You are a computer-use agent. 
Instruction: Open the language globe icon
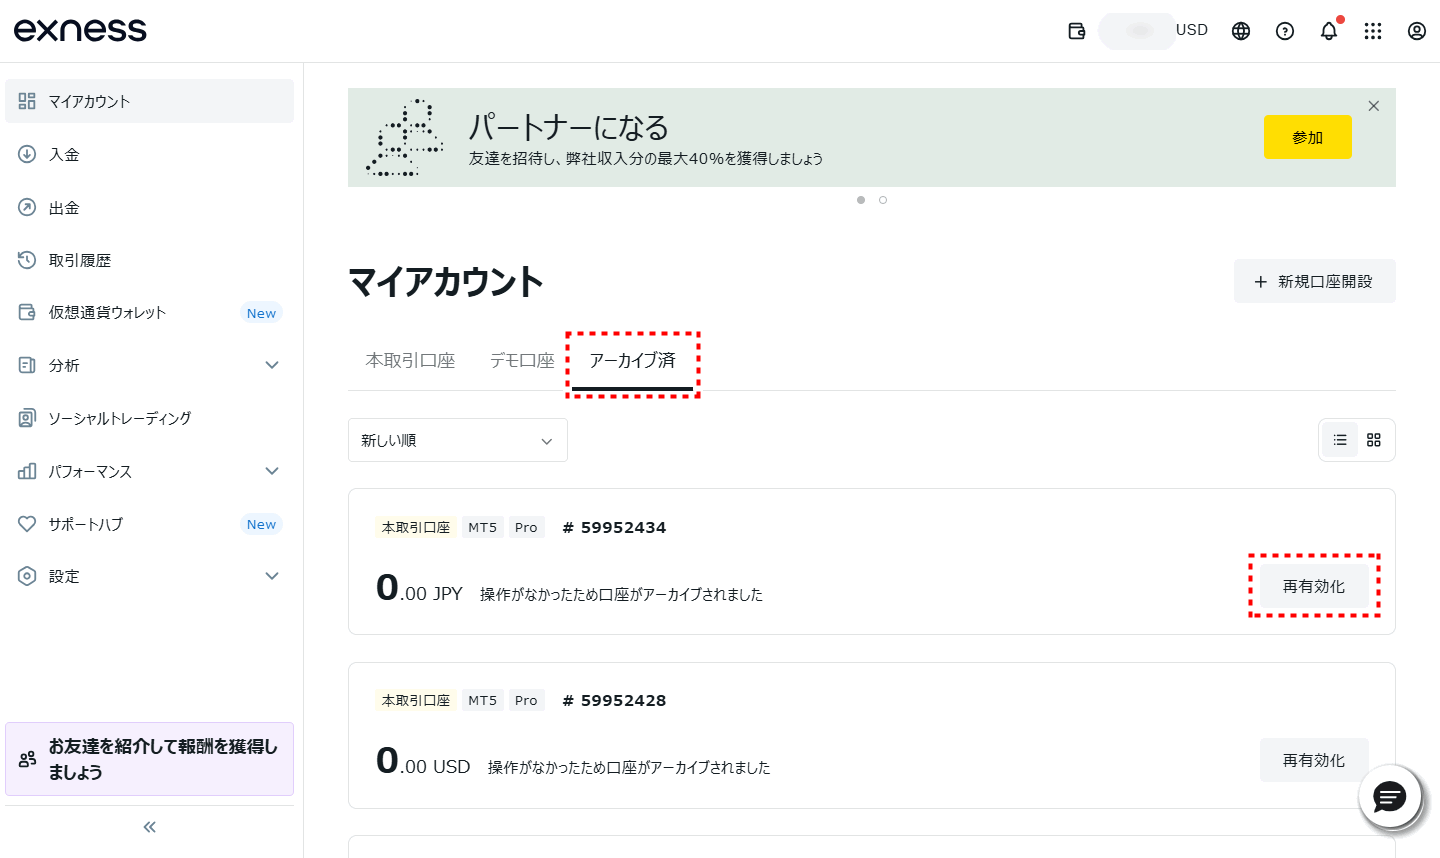click(1241, 31)
